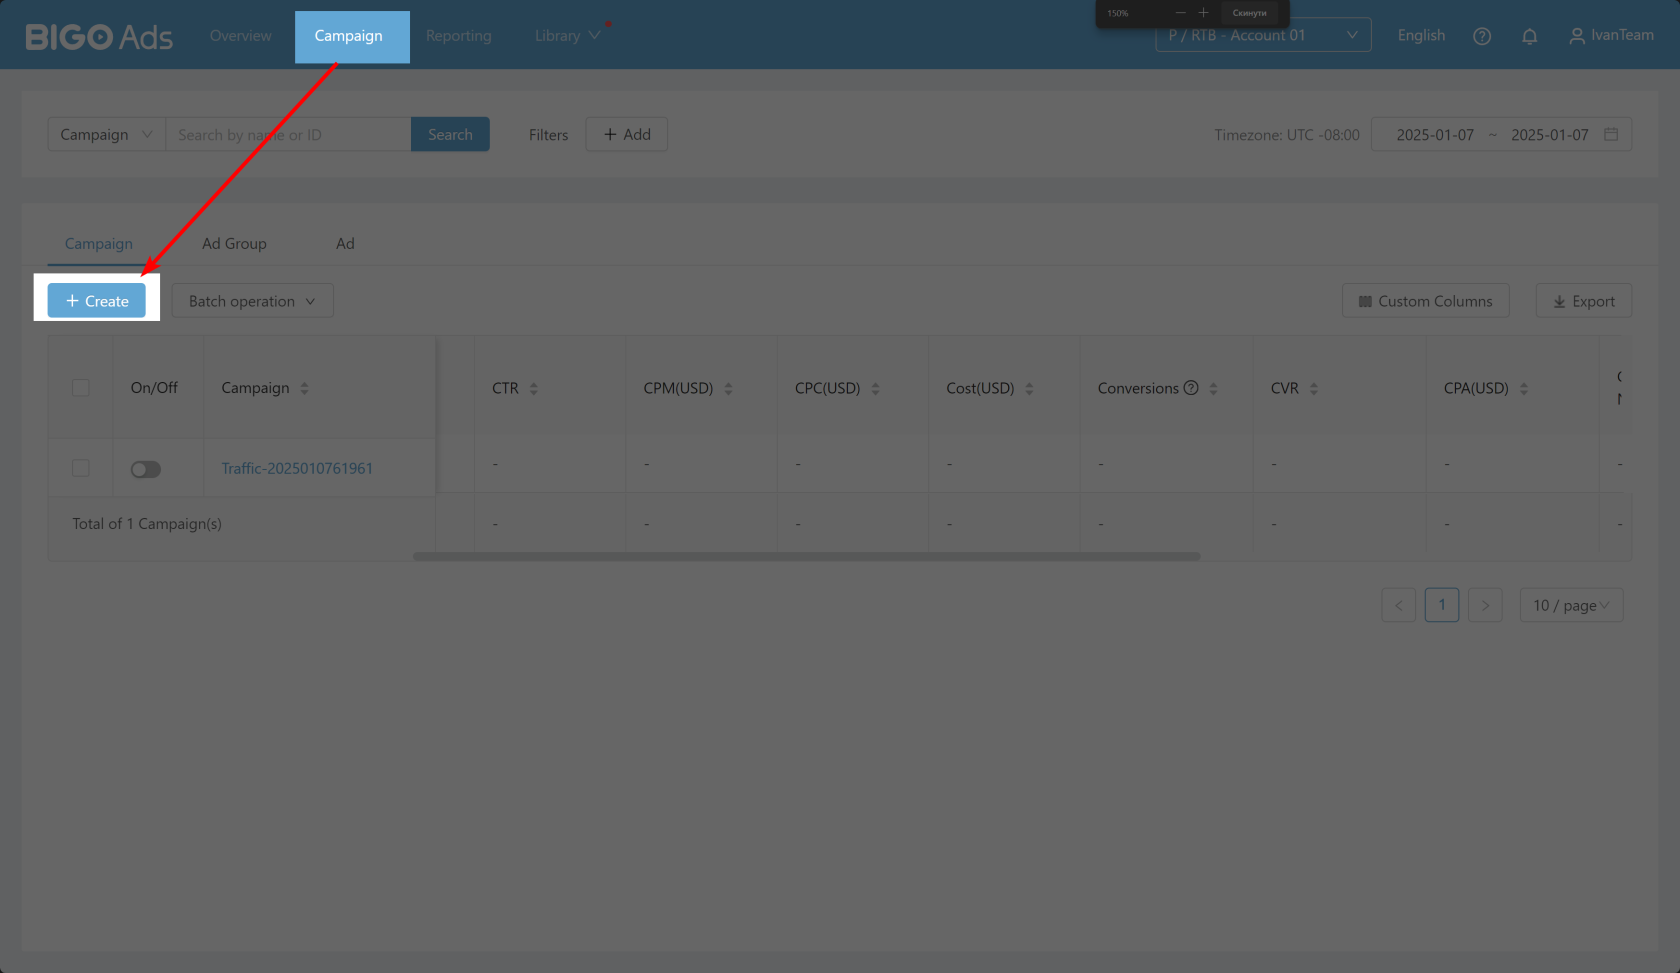This screenshot has height=973, width=1680.
Task: Focus the Search by name or ID field
Action: point(288,134)
